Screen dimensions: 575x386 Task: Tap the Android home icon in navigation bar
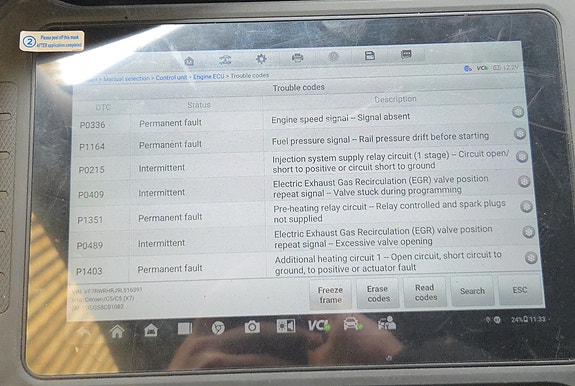point(117,331)
